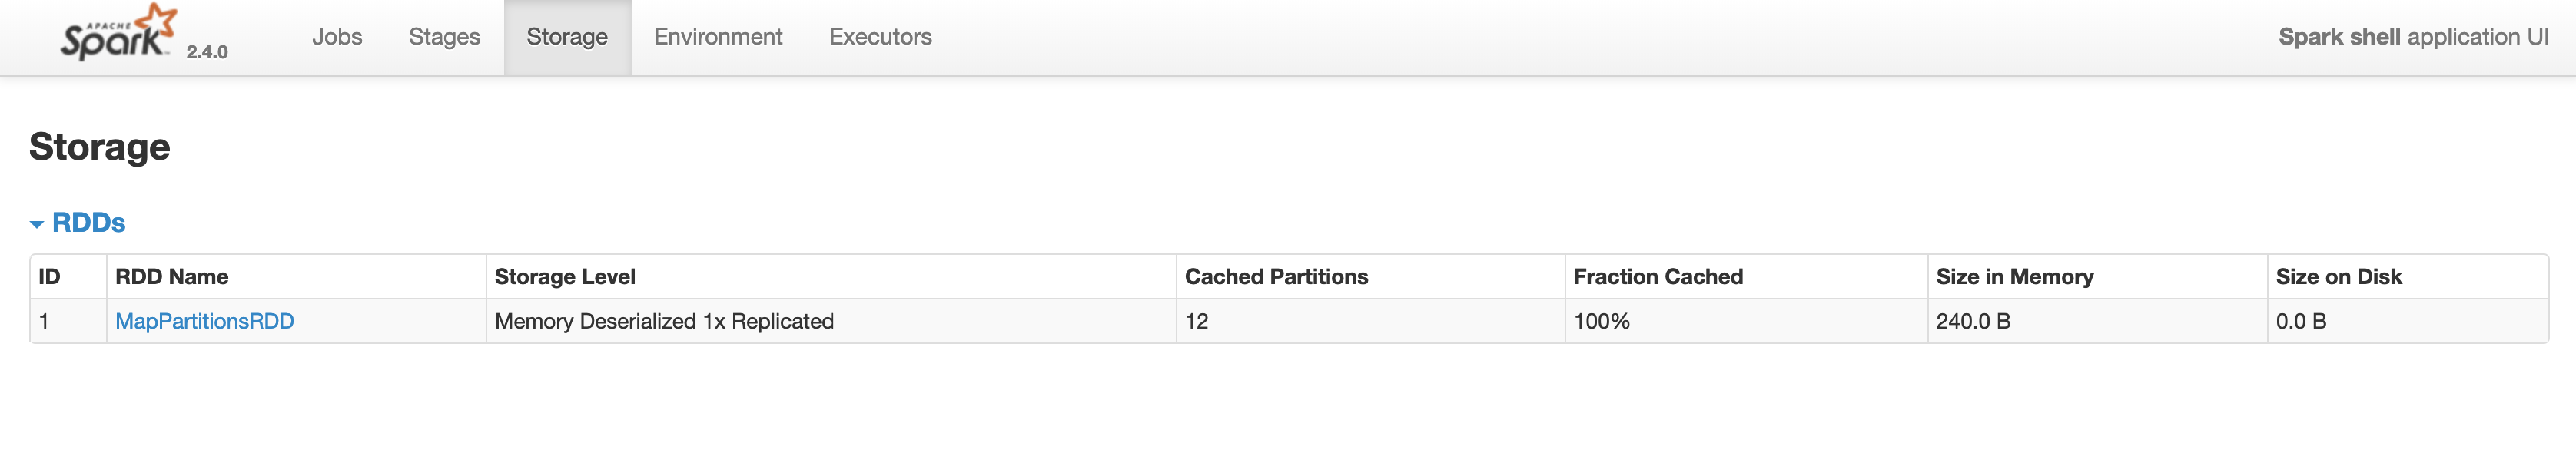Screen dimensions: 2576x476
Task: Collapse the RDDs section arrow
Action: click(x=37, y=224)
